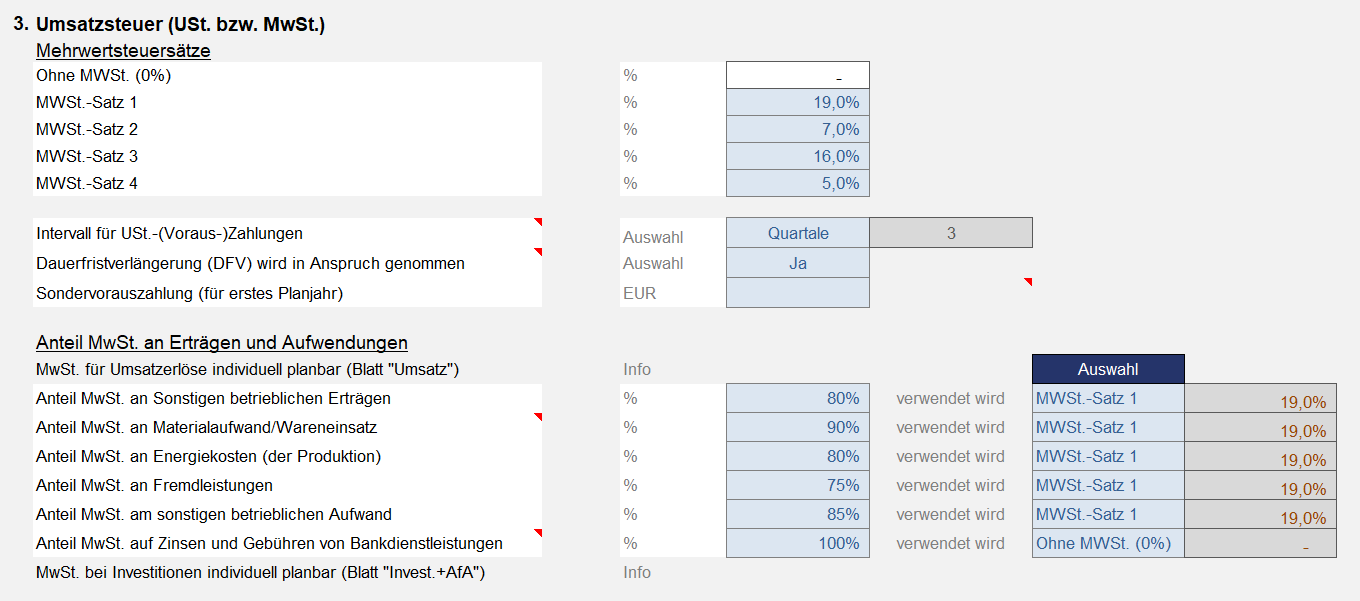The width and height of the screenshot is (1360, 601).
Task: Click the dark blue Auswahl header
Action: click(1108, 369)
